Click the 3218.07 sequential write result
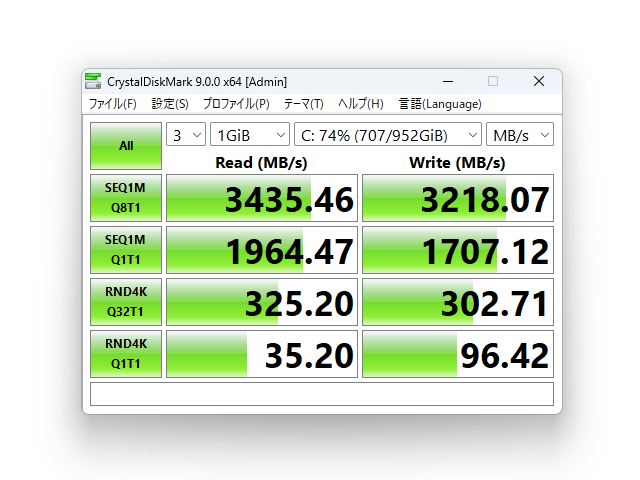The image size is (640, 480). point(458,198)
